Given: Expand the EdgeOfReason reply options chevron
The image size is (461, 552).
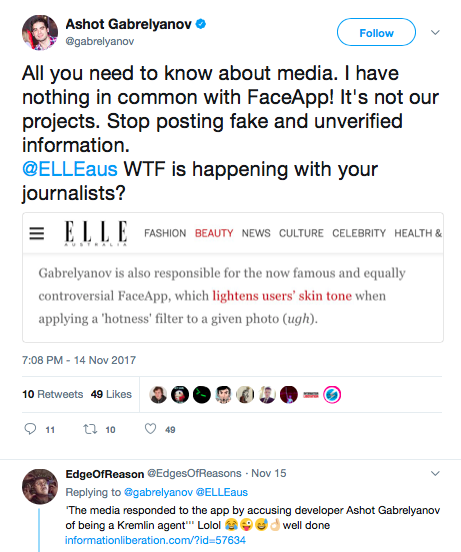Looking at the screenshot, I should click(x=435, y=473).
